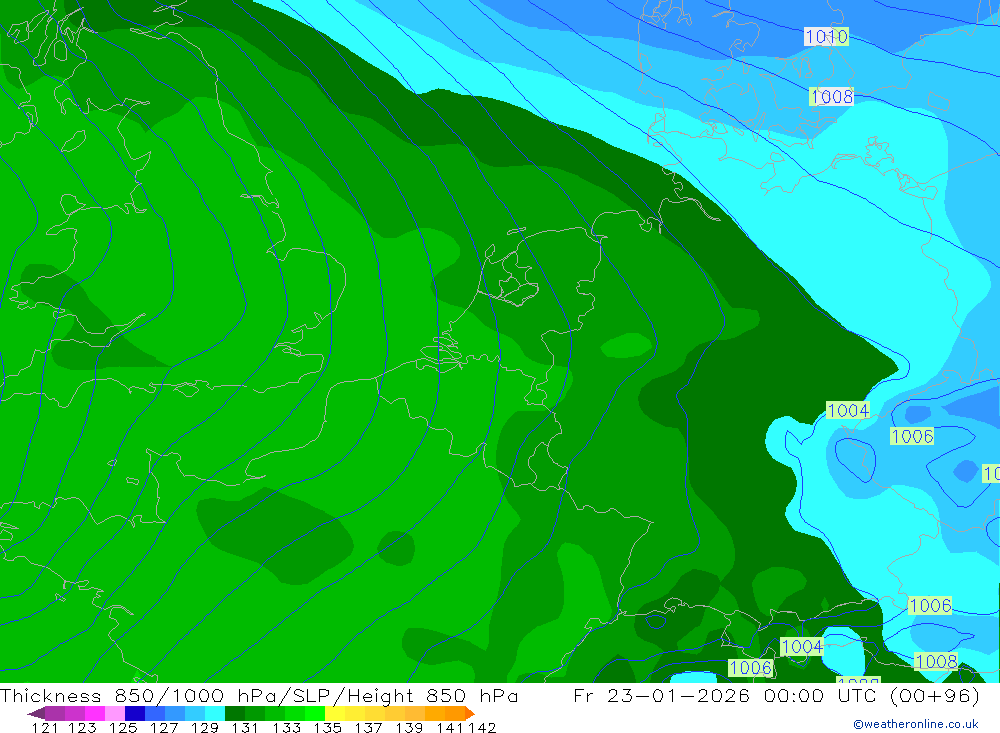Pick the light pink legend swatch
1000x733 pixels.
115,713
